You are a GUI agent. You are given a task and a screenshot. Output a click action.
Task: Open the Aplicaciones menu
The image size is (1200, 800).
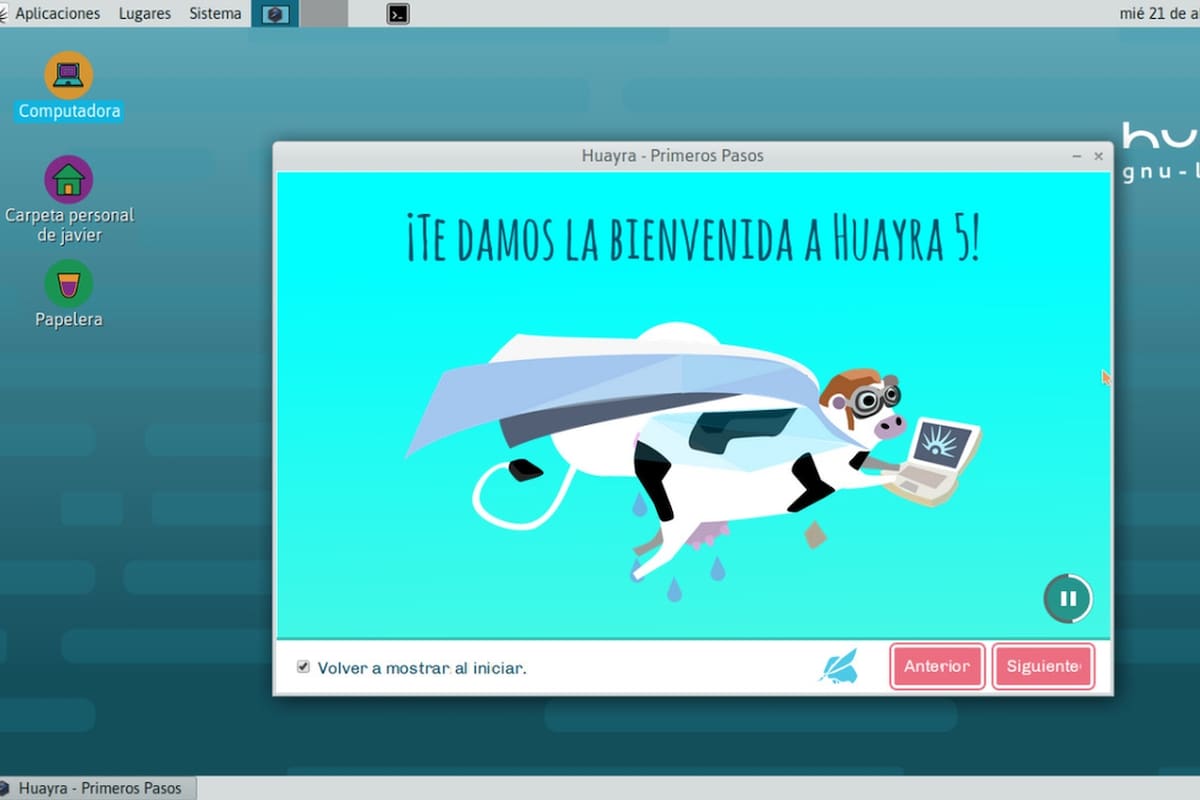tap(60, 13)
